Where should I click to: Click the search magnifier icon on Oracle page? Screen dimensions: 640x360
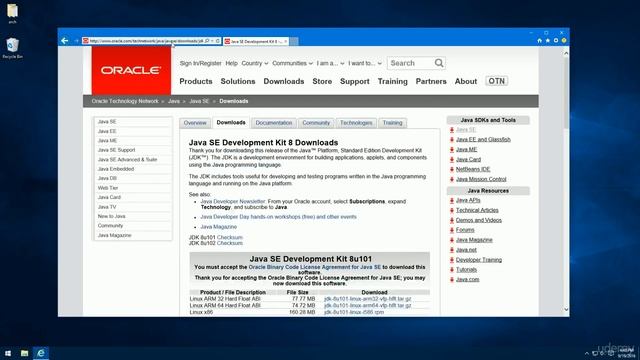[439, 63]
